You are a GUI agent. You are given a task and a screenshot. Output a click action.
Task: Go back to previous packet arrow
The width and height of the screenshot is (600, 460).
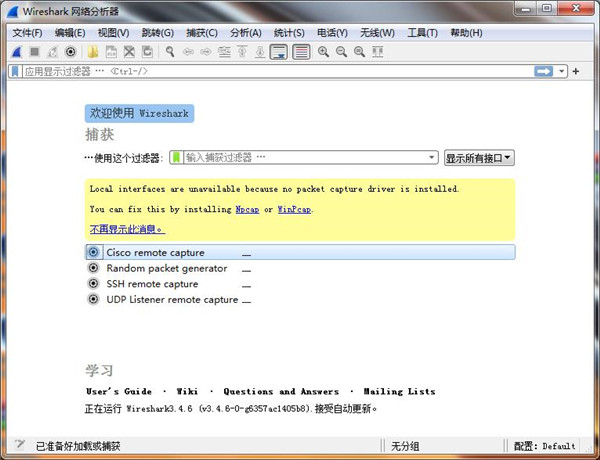pos(188,52)
